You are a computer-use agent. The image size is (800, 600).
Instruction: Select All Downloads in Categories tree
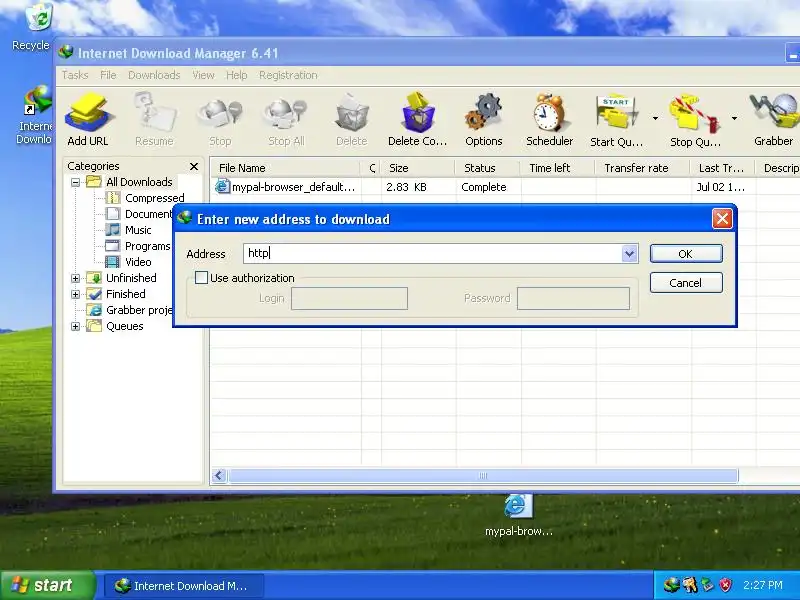(x=130, y=182)
